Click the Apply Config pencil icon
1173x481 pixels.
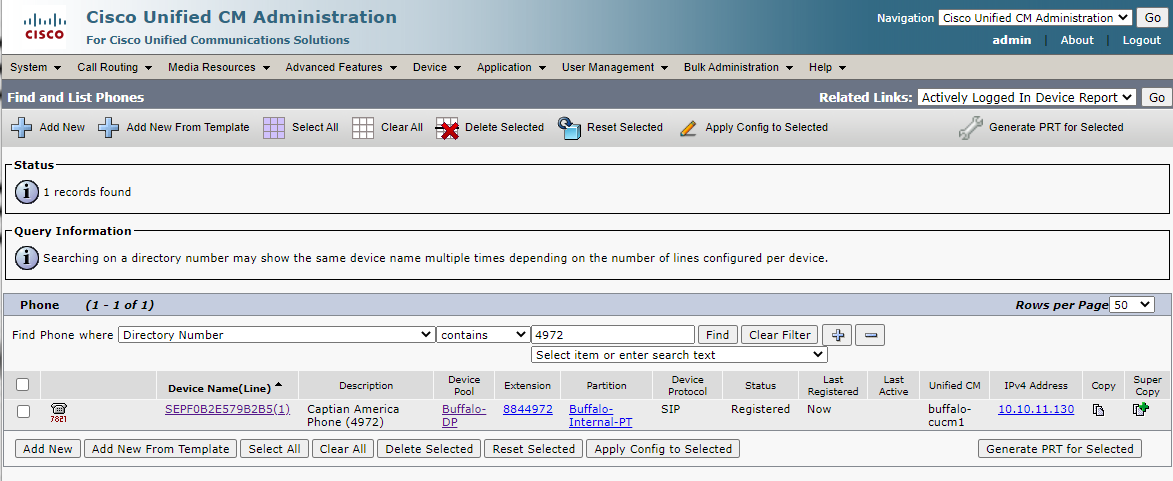coord(688,128)
